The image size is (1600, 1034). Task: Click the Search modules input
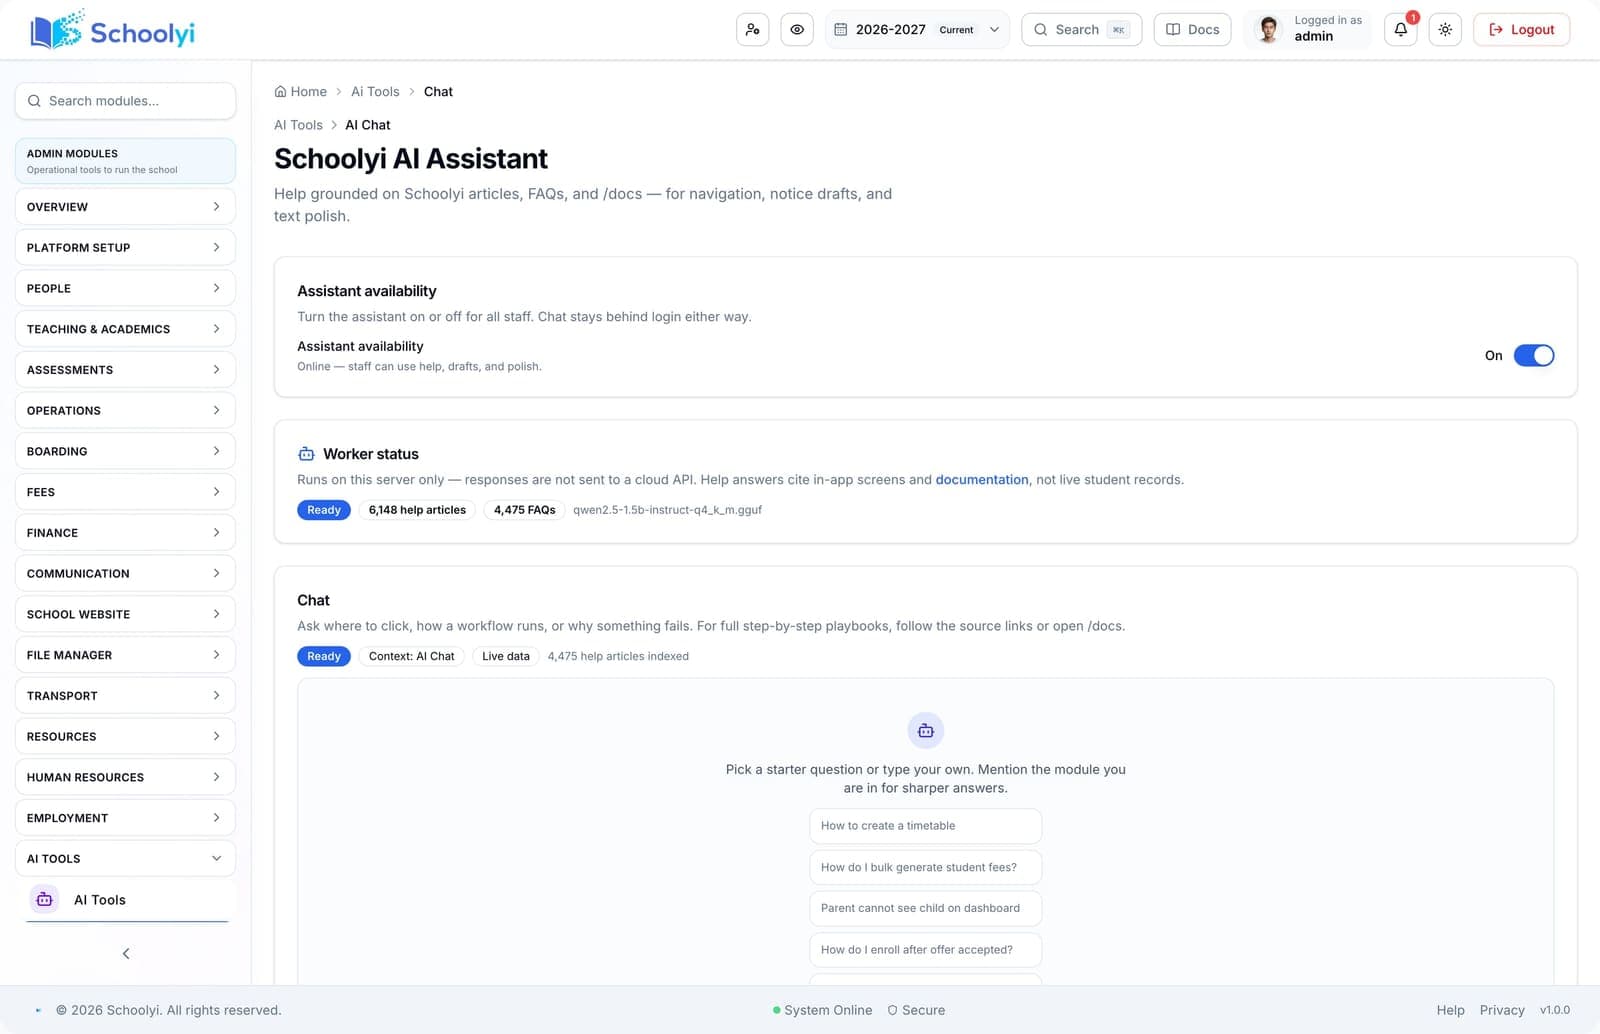tap(125, 101)
